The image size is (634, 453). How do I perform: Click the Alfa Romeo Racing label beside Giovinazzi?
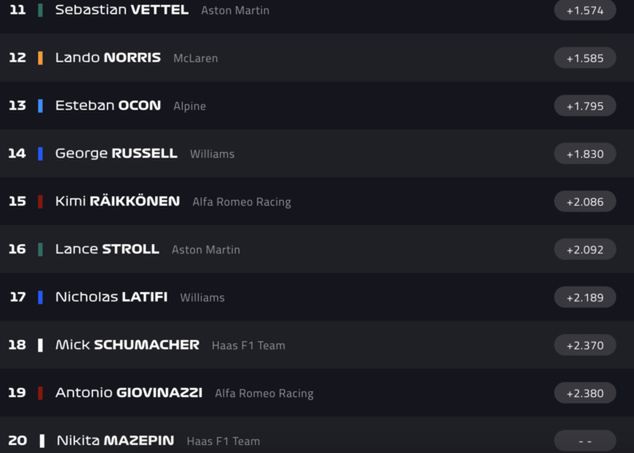[264, 394]
